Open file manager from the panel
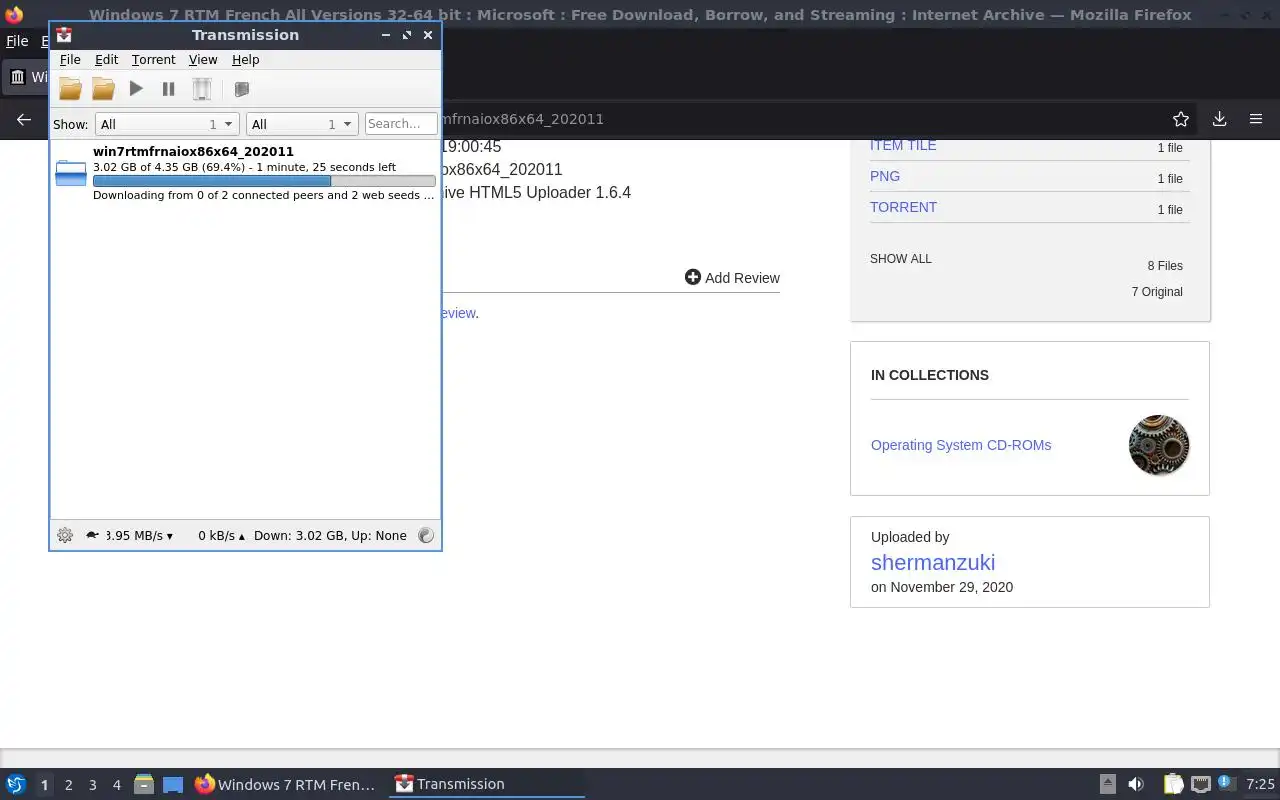1280x800 pixels. [144, 785]
